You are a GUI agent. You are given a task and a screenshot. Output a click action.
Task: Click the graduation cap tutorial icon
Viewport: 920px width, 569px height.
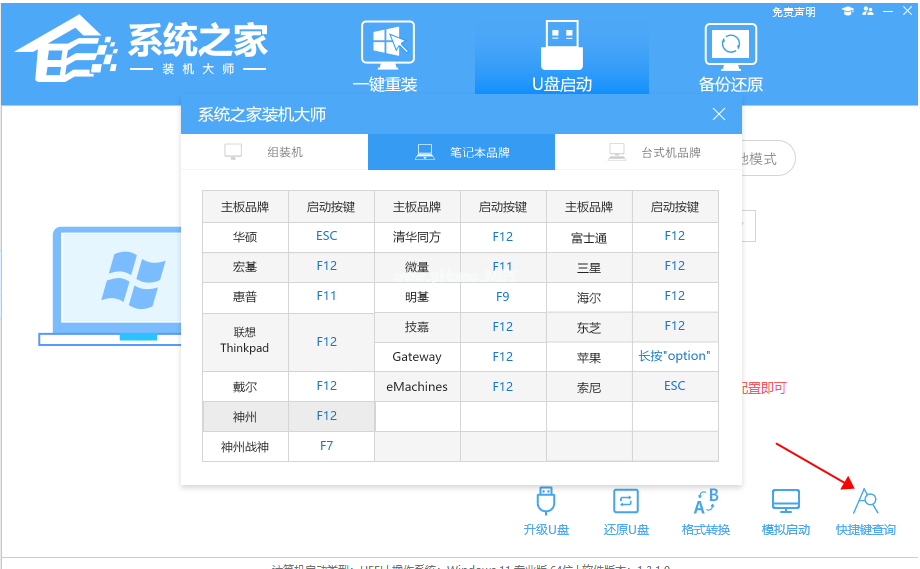pos(848,11)
